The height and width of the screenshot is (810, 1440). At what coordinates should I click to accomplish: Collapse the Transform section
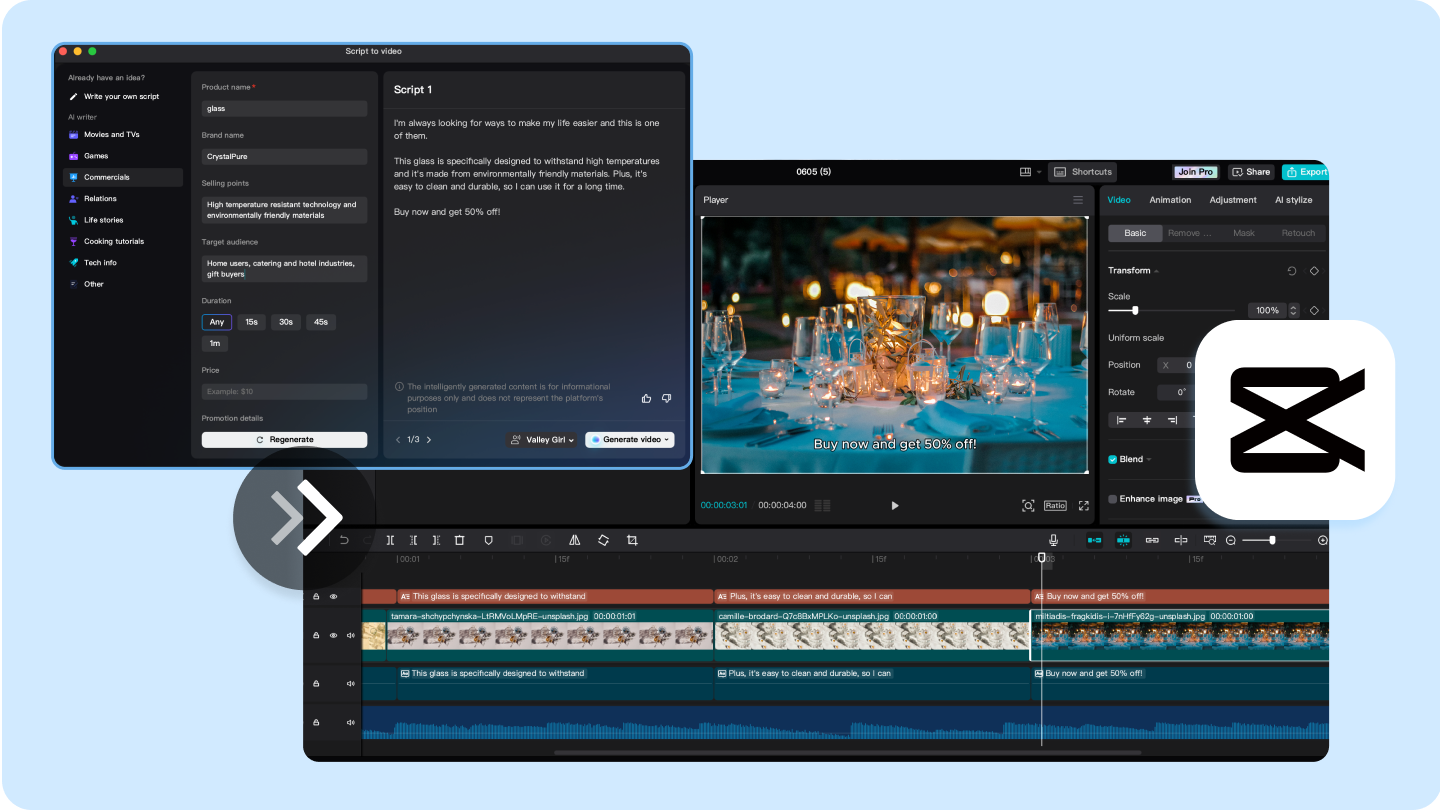pyautogui.click(x=1155, y=270)
